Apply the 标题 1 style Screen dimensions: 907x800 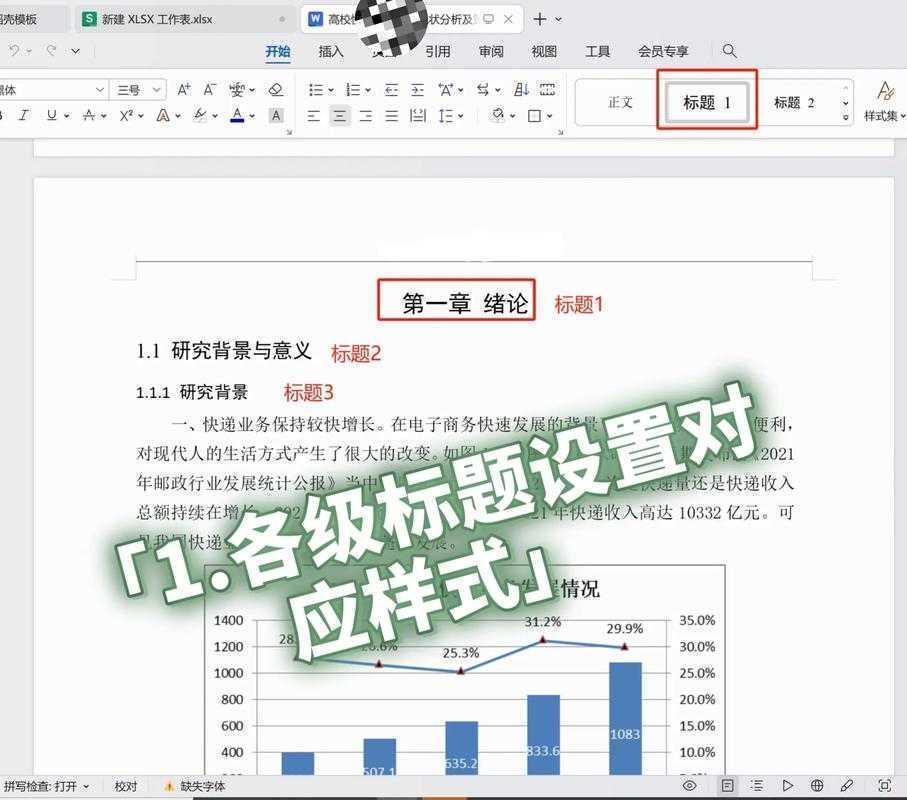[x=705, y=101]
